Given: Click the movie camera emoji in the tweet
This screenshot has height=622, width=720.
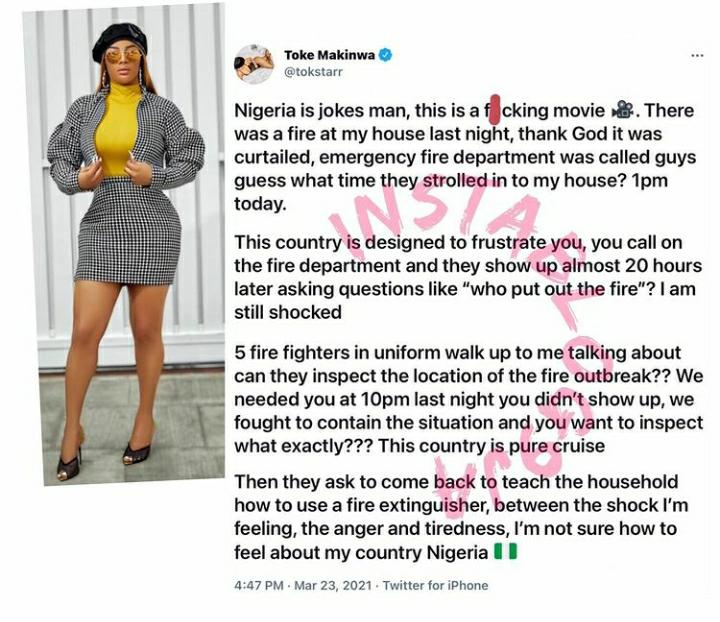Looking at the screenshot, I should click(x=622, y=110).
